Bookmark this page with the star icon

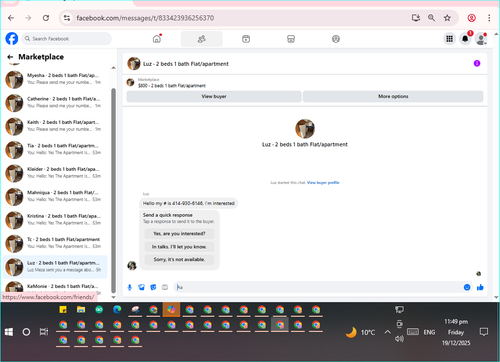point(447,18)
